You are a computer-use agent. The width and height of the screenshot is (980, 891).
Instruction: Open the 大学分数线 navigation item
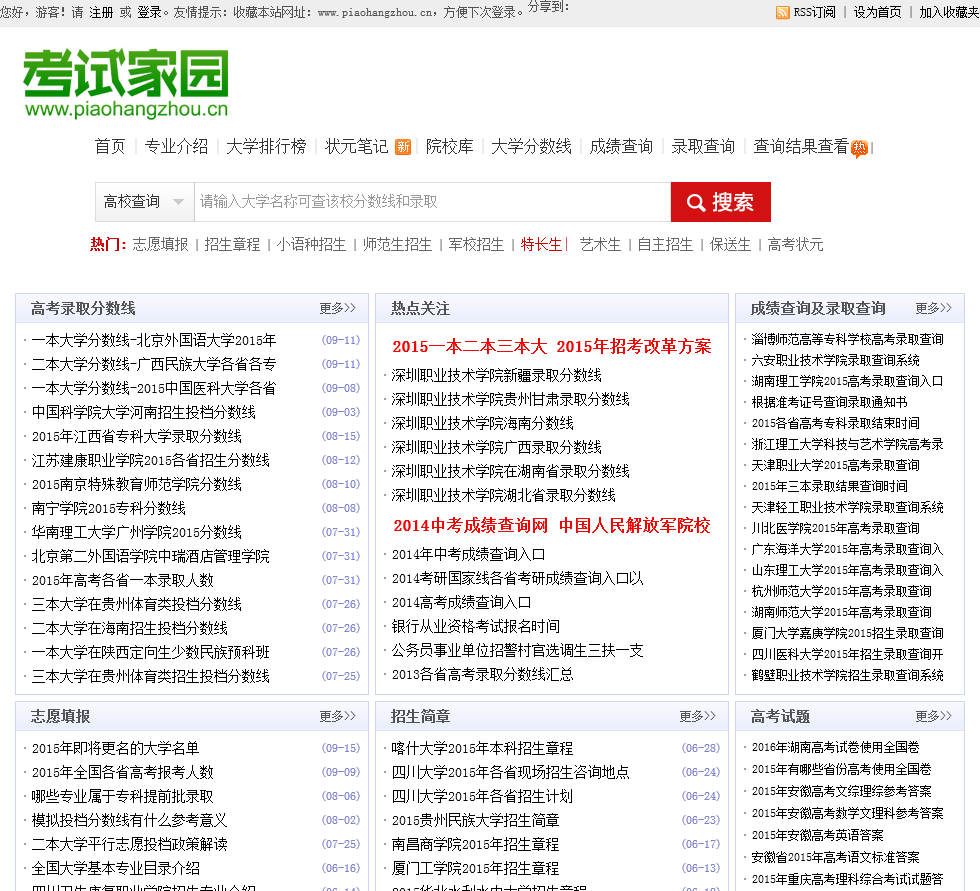pyautogui.click(x=531, y=147)
